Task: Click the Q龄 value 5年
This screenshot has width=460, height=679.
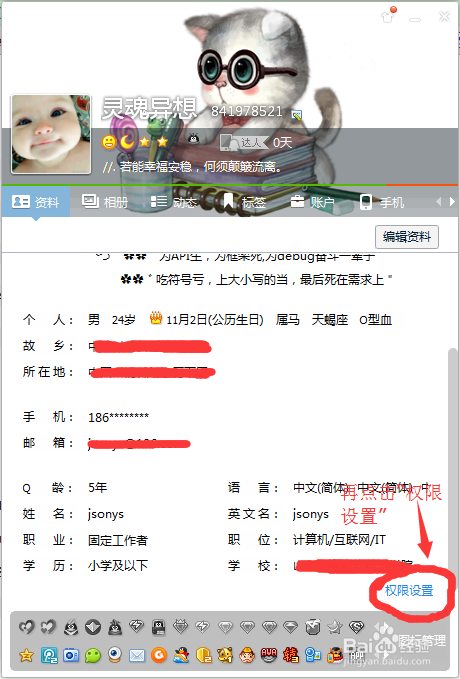Action: [97, 488]
